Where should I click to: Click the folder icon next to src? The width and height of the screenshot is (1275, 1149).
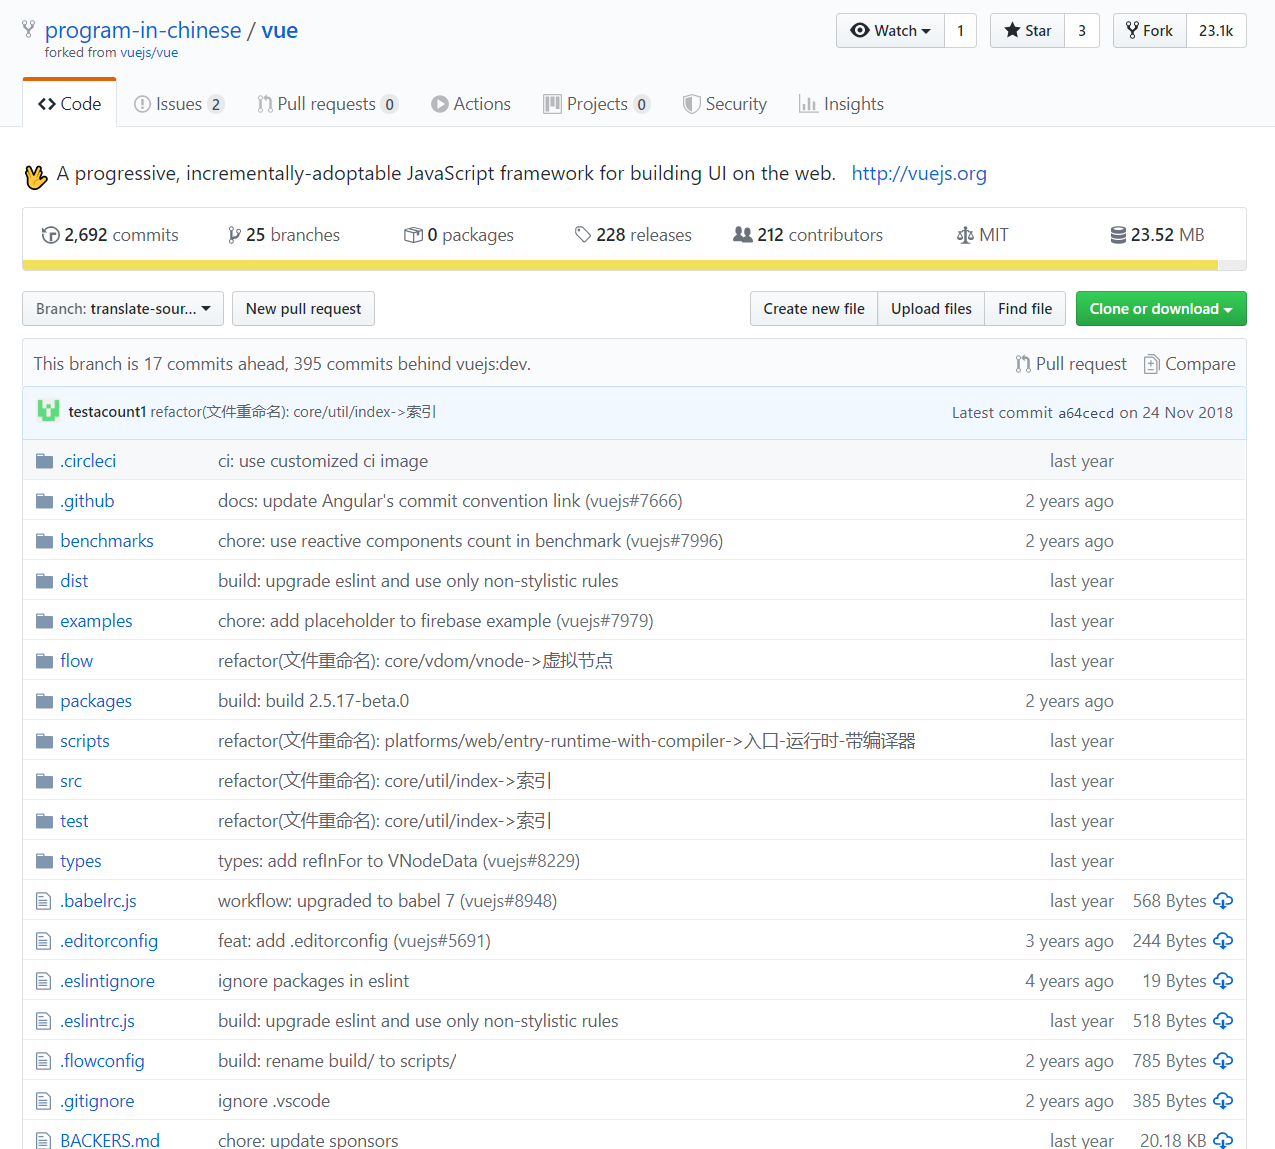point(44,781)
